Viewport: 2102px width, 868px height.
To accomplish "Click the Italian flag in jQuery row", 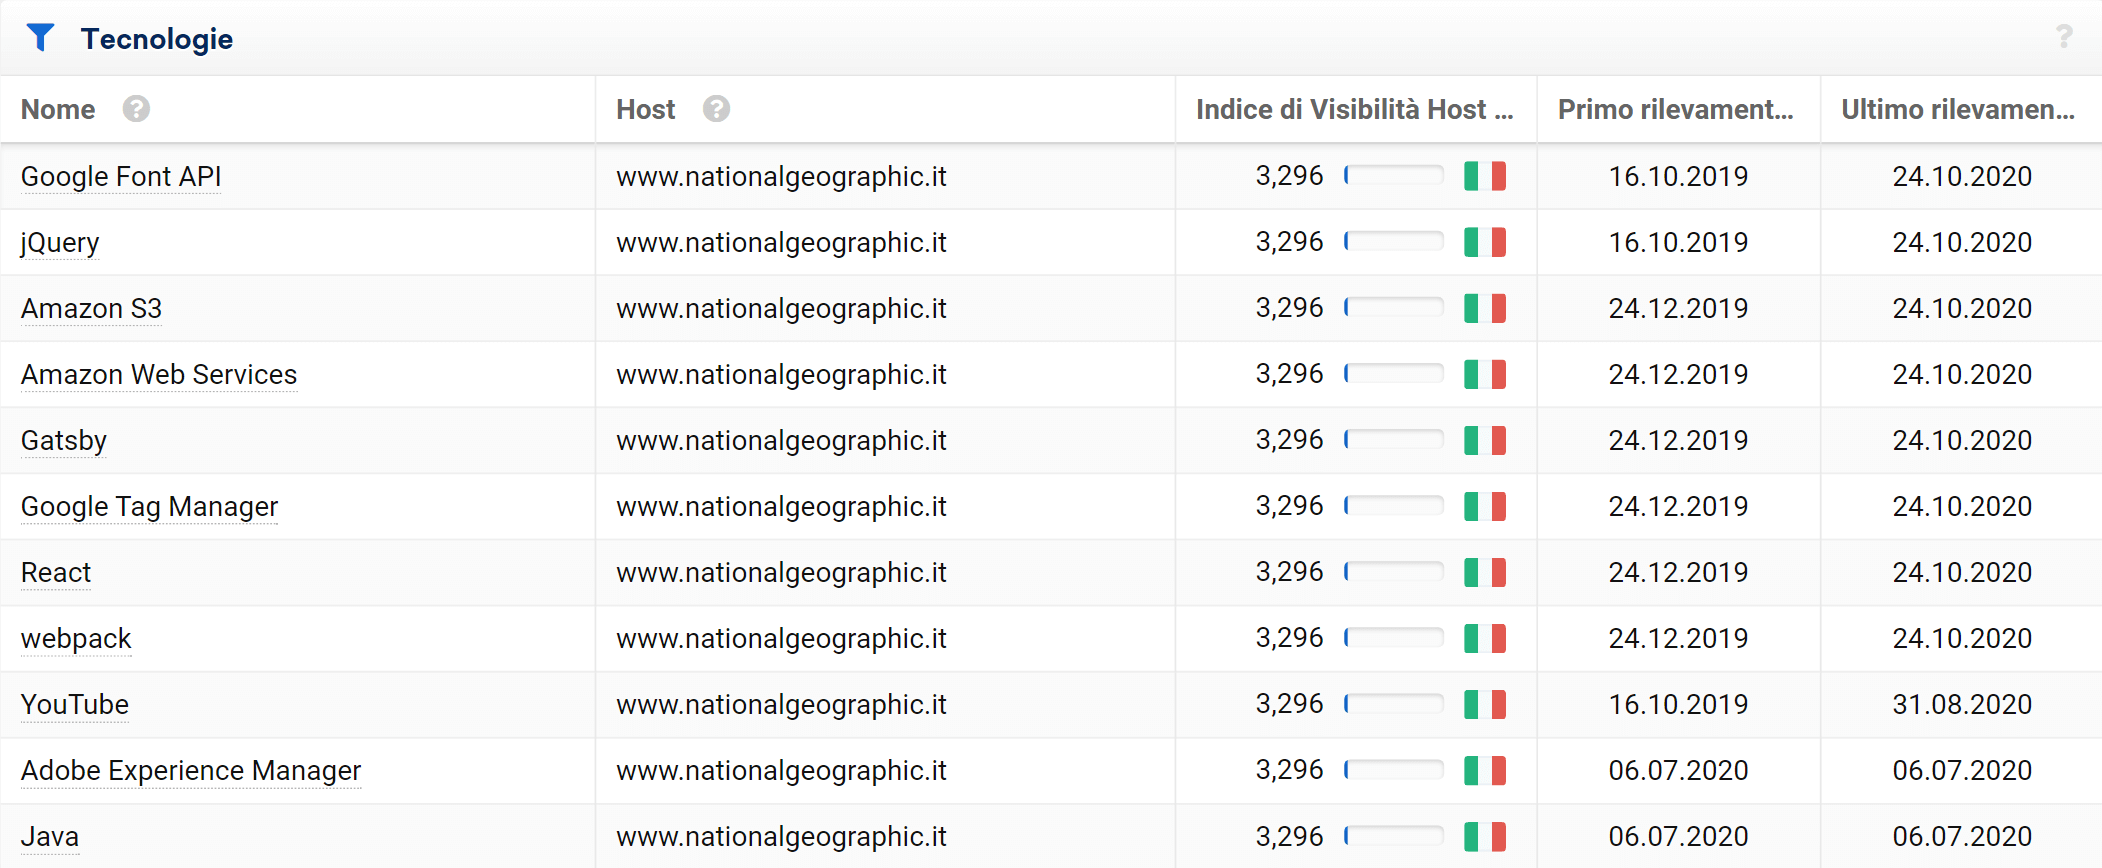I will pos(1485,242).
